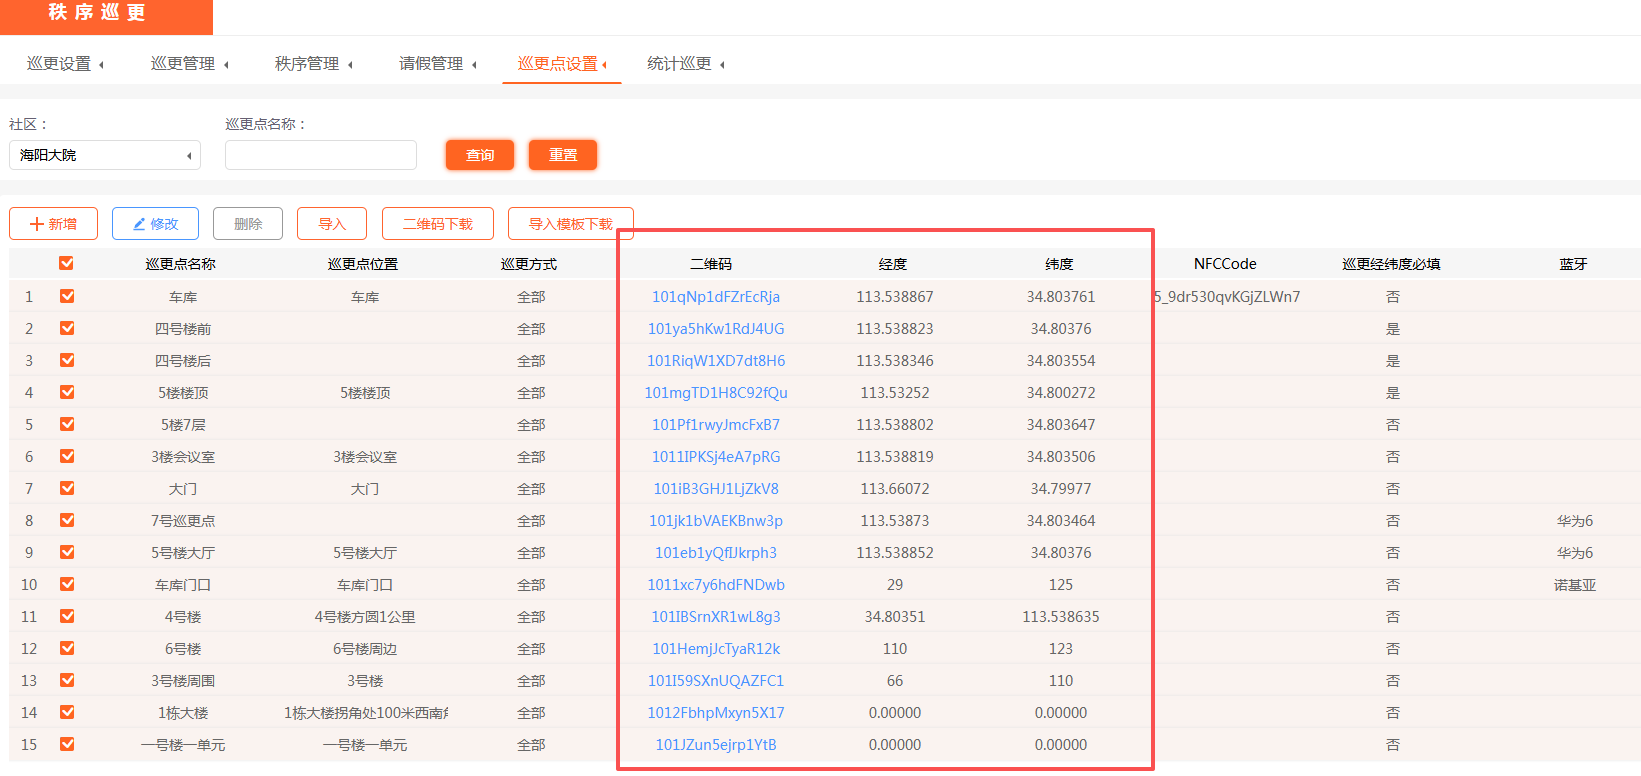Focus the 巡更点名称 text input field
This screenshot has width=1641, height=776.
(x=320, y=155)
